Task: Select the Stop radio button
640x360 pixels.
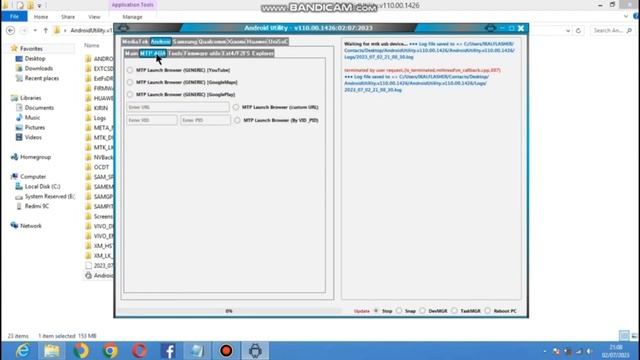Action: point(376,311)
